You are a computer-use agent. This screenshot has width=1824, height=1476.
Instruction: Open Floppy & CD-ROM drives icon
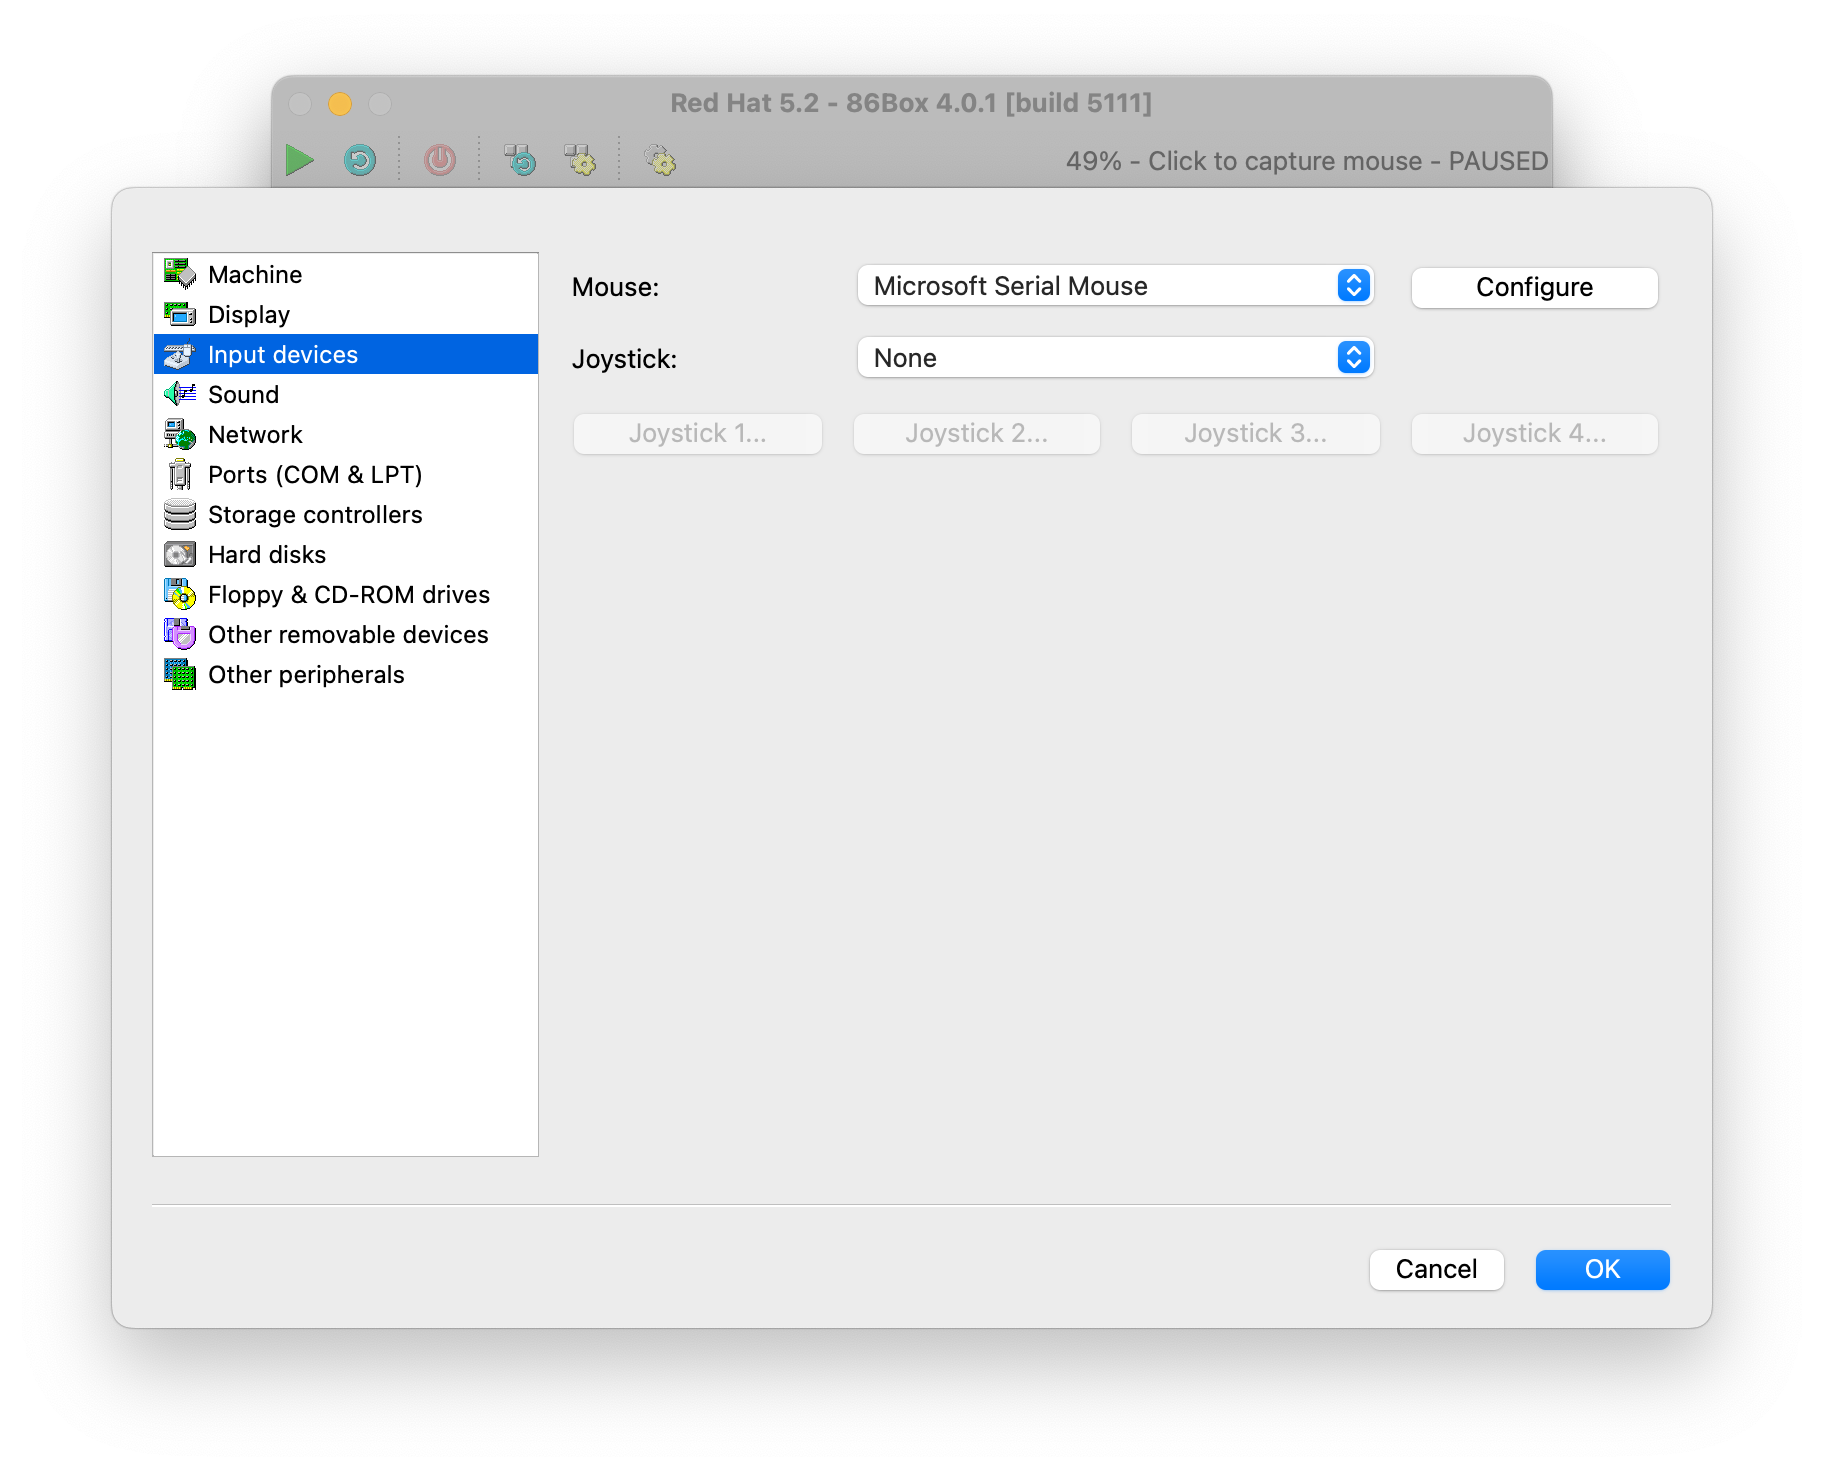(x=180, y=594)
